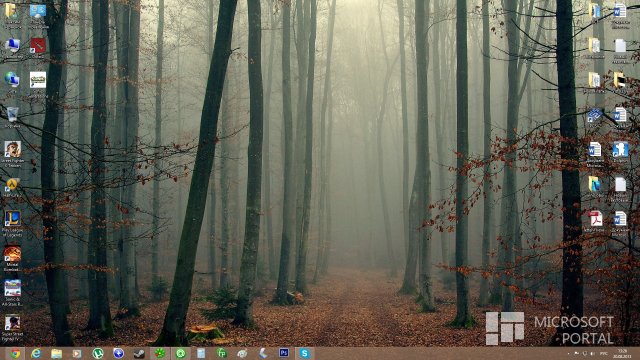Open the ICQ flower icon
The width and height of the screenshot is (640, 360).
click(160, 353)
